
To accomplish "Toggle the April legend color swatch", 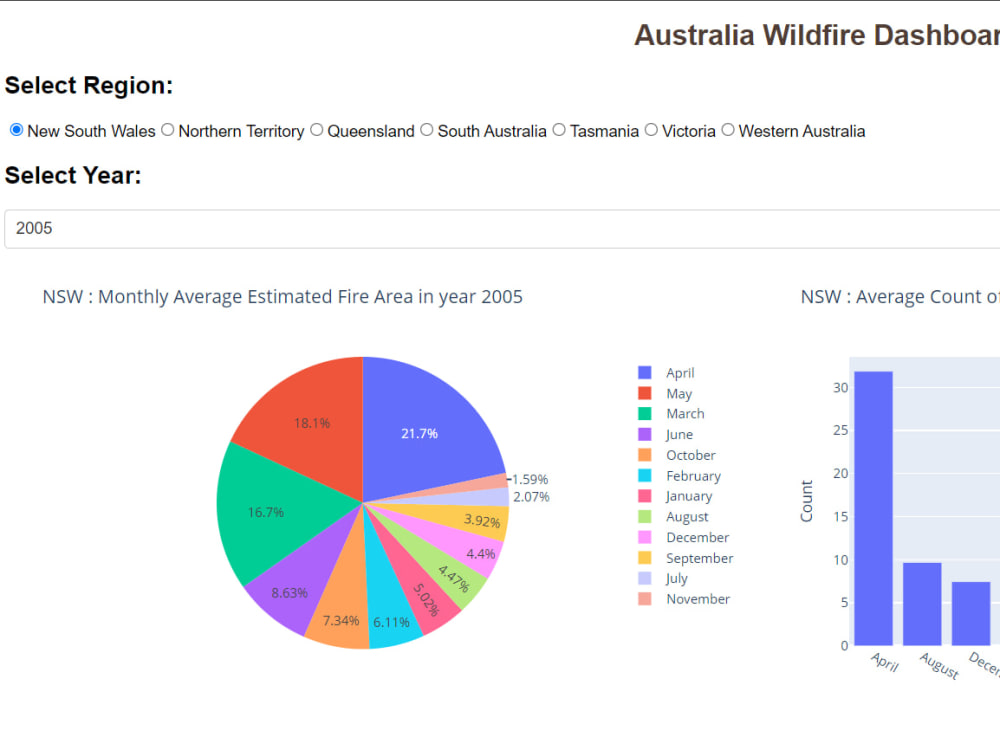I will 645,372.
